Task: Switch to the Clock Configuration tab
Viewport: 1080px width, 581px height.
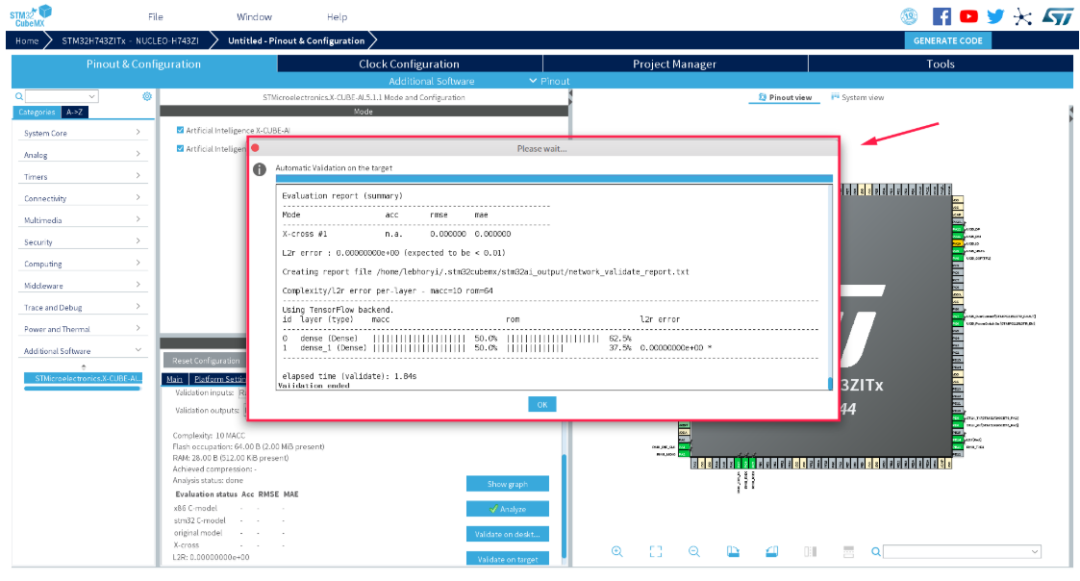Action: pyautogui.click(x=409, y=64)
